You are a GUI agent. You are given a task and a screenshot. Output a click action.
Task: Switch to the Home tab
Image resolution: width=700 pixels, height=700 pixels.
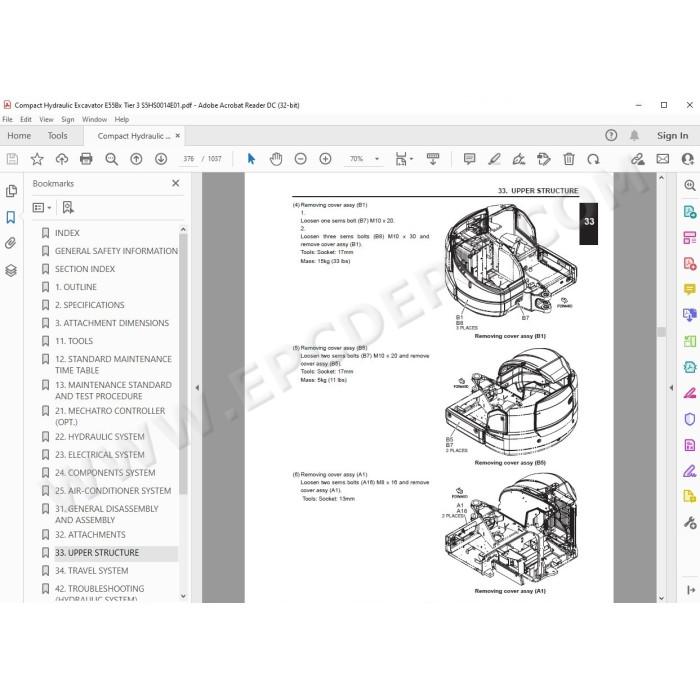pos(19,136)
